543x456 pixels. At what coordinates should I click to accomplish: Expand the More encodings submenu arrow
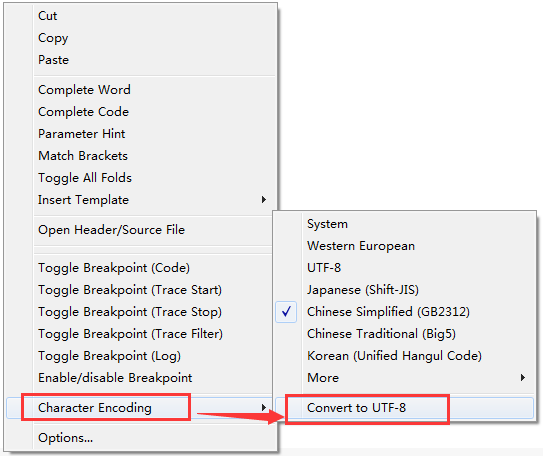click(x=523, y=377)
